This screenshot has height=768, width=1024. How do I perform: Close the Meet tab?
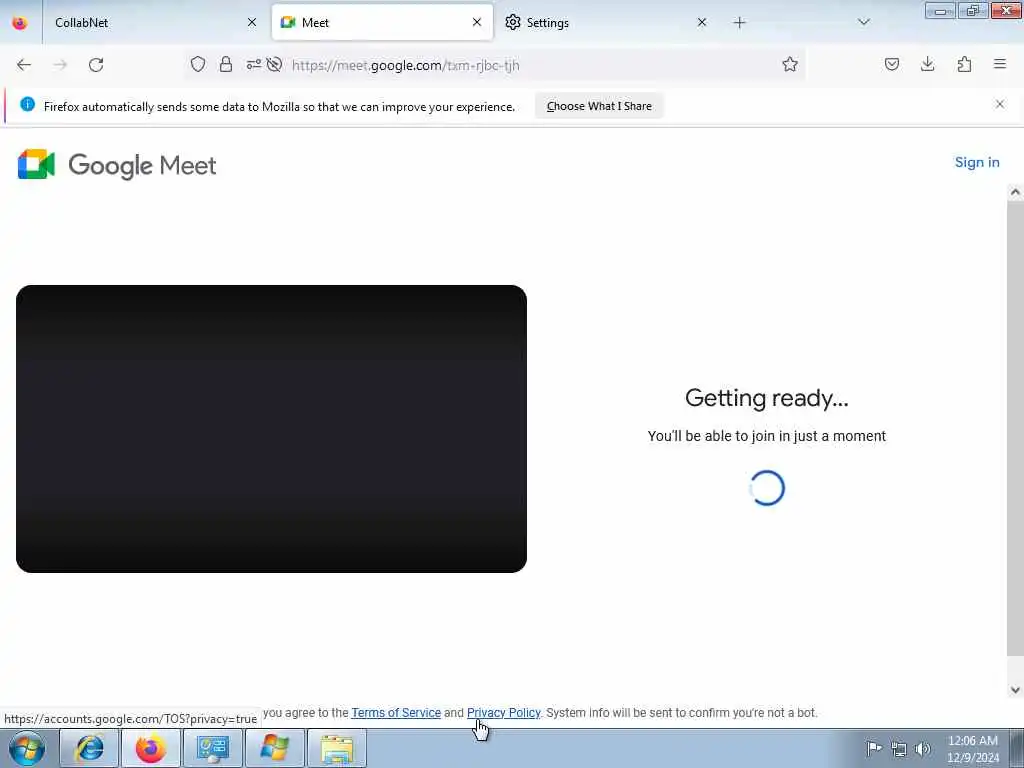click(x=477, y=22)
